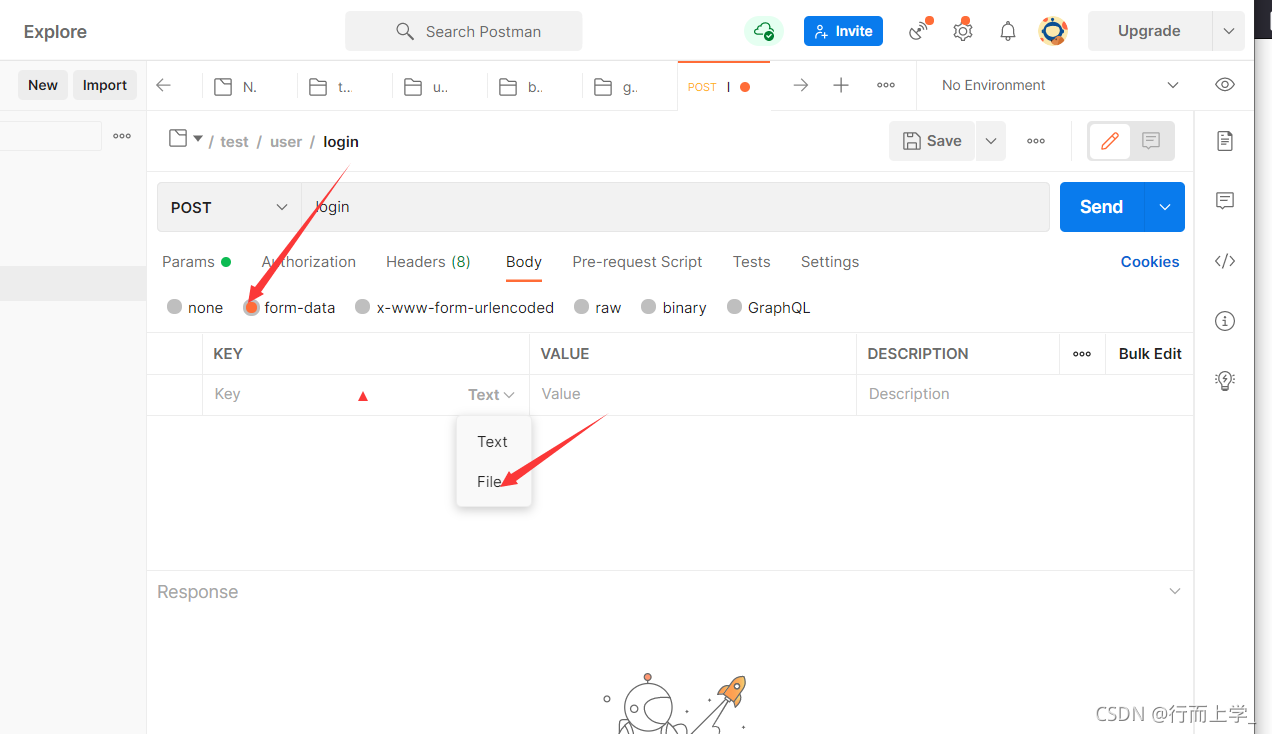1272x734 pixels.
Task: Open the column options dots in table header
Action: click(x=1082, y=354)
